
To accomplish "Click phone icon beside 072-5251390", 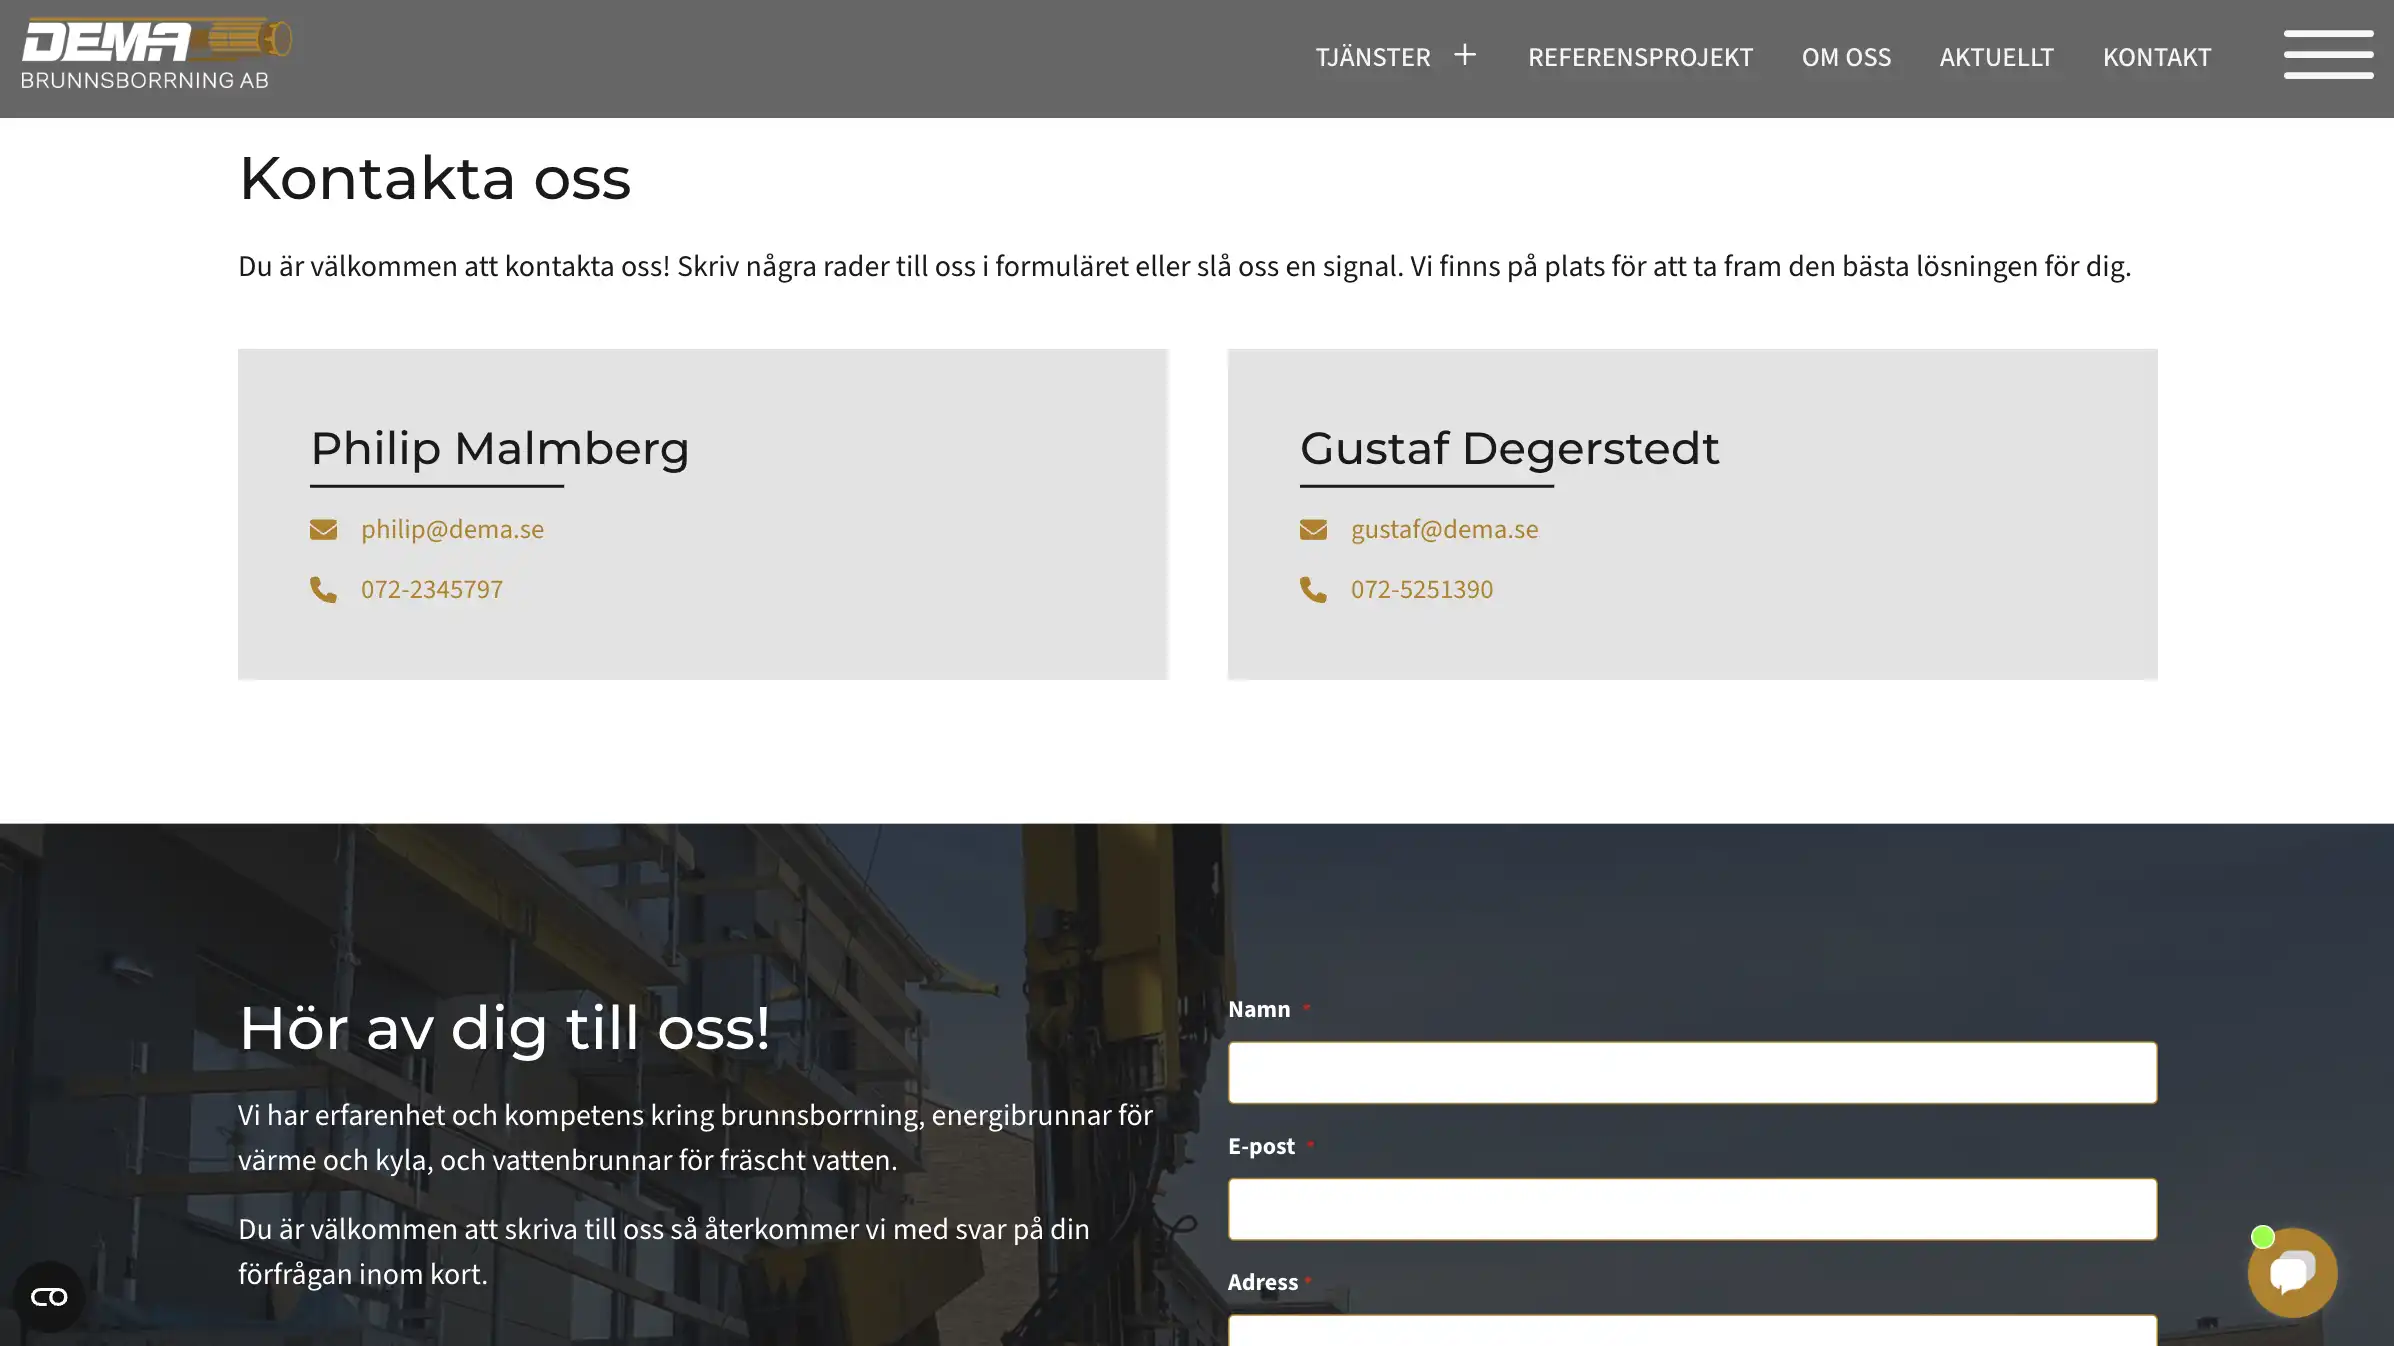I will pos(1313,590).
